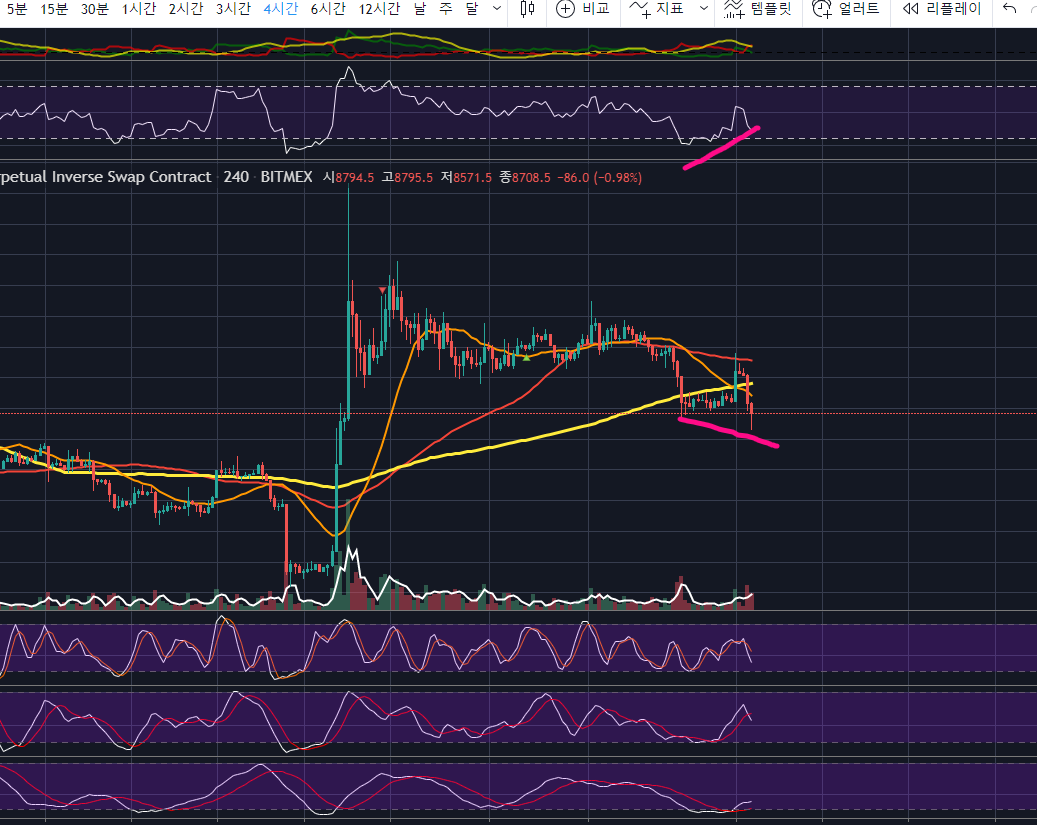
Task: Select the 5분 timeframe
Action: [x=16, y=9]
